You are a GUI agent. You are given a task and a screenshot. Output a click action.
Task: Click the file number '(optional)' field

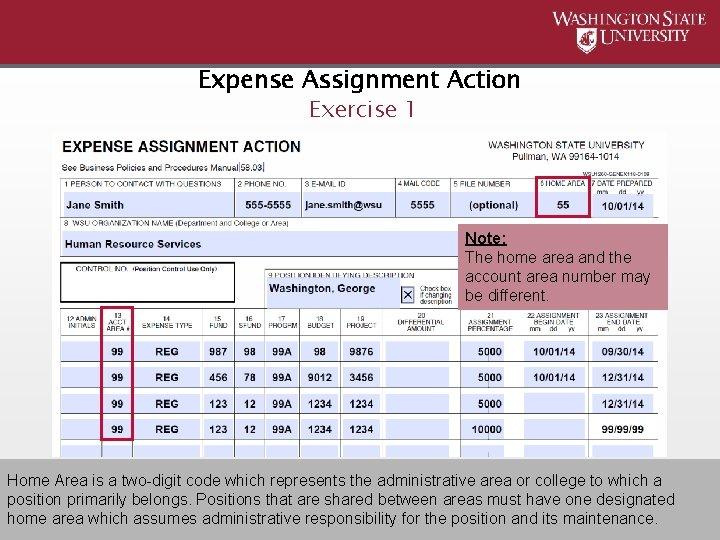(493, 205)
